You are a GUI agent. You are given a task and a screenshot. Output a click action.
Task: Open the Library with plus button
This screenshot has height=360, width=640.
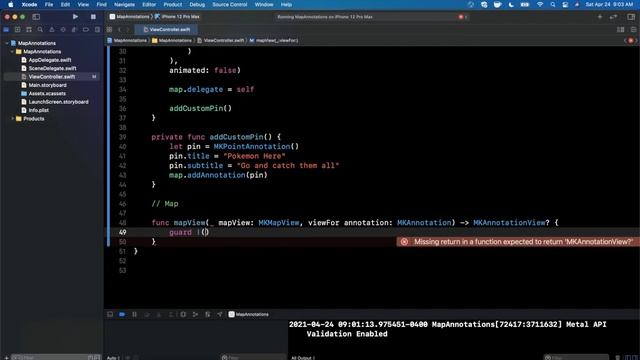[x=600, y=17]
